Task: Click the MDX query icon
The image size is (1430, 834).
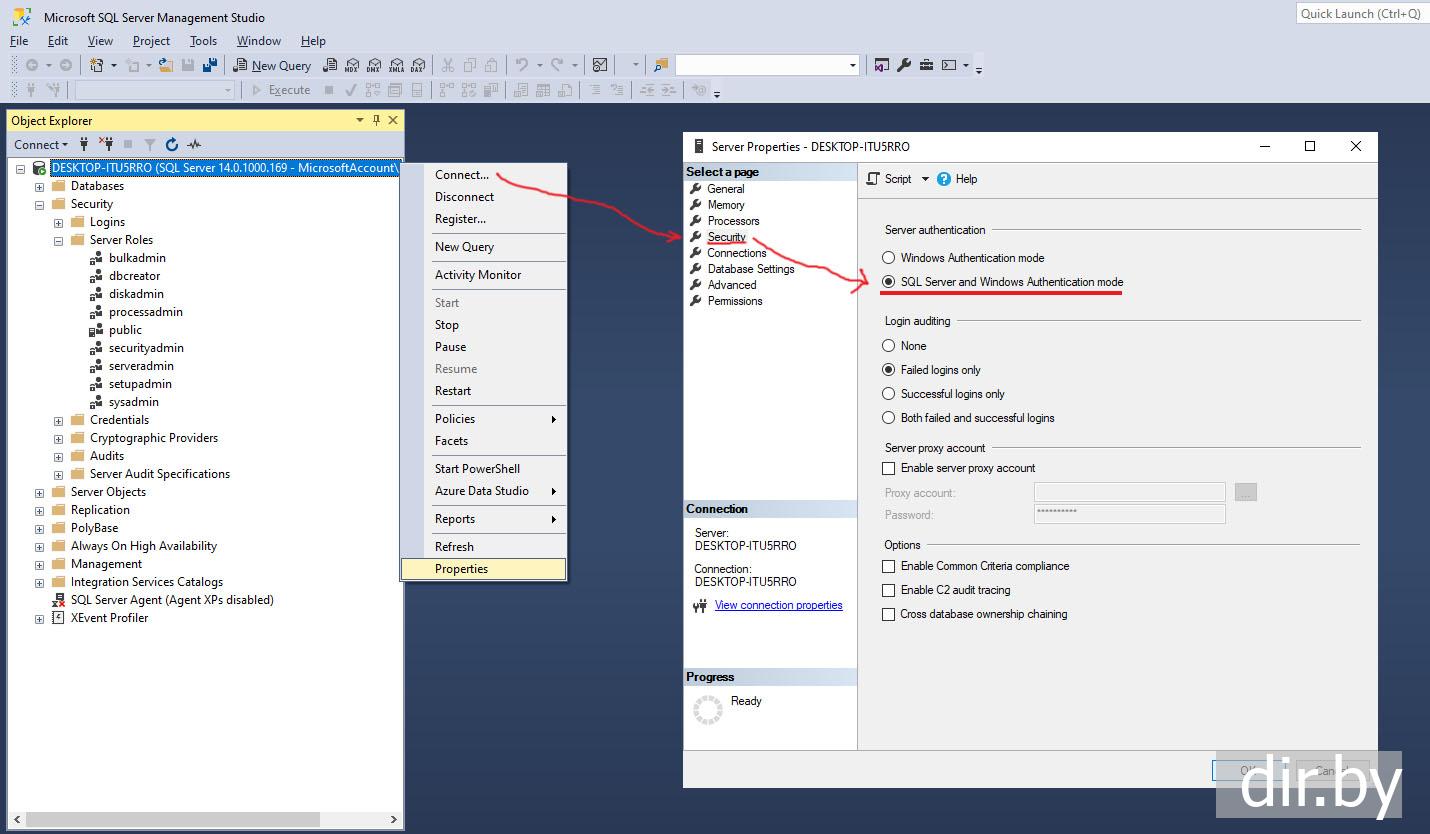Action: tap(352, 65)
